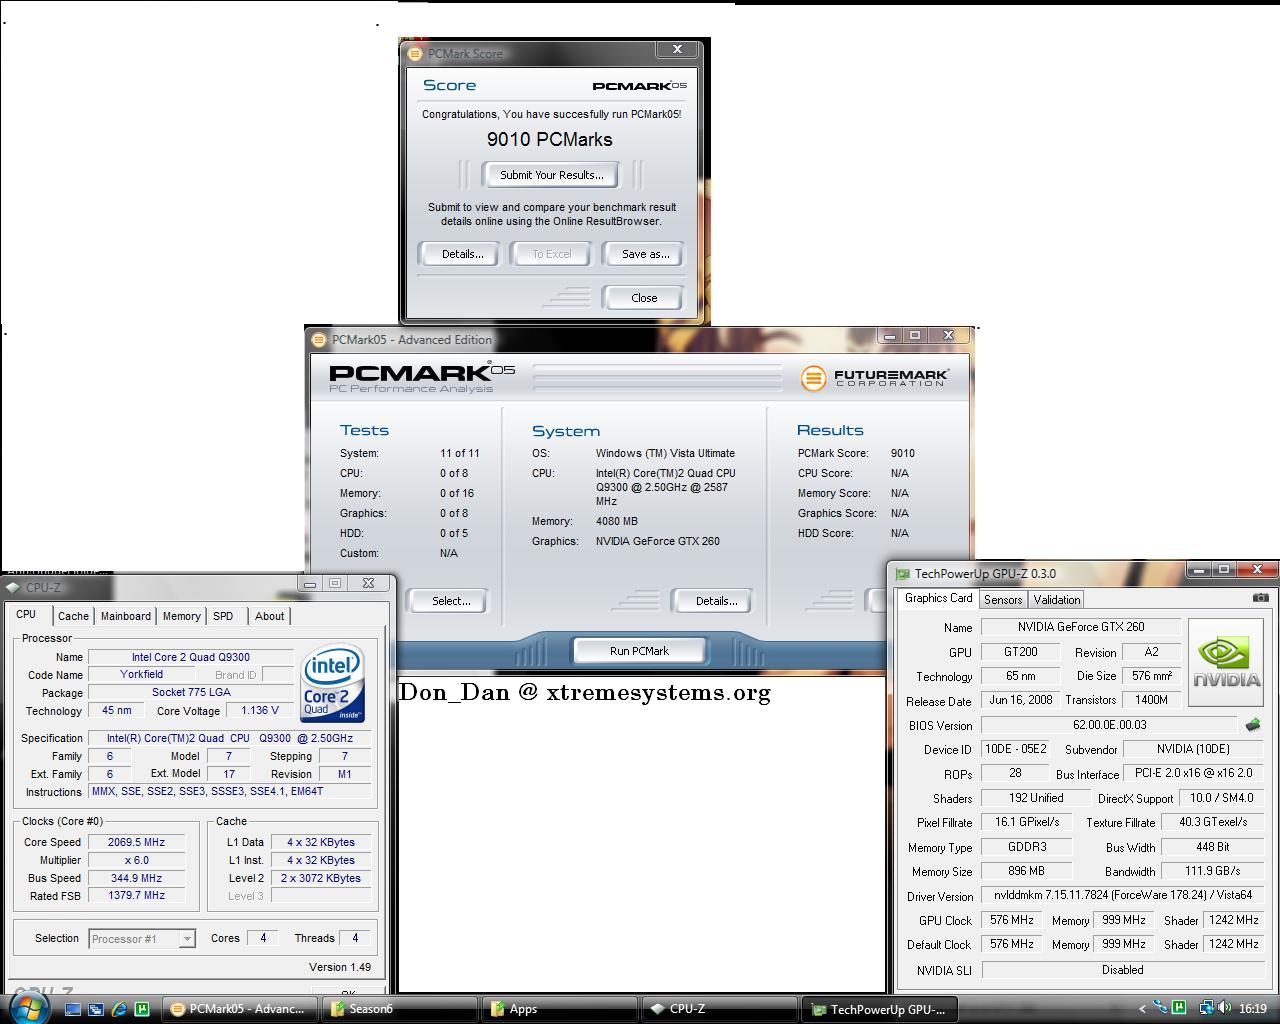The width and height of the screenshot is (1280, 1024).
Task: Open the Memory tab in CPU-Z
Action: 182,616
